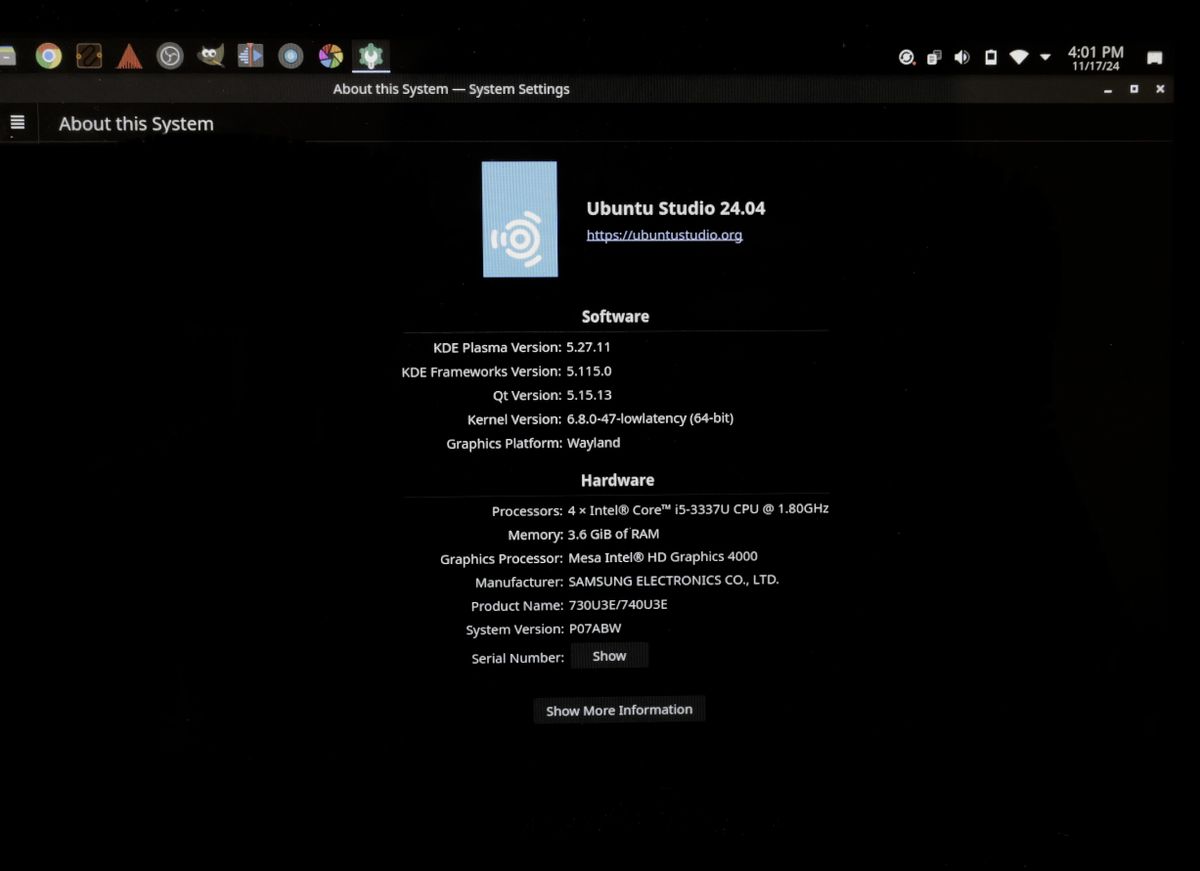
Task: Check the battery status tray icon
Action: 990,57
